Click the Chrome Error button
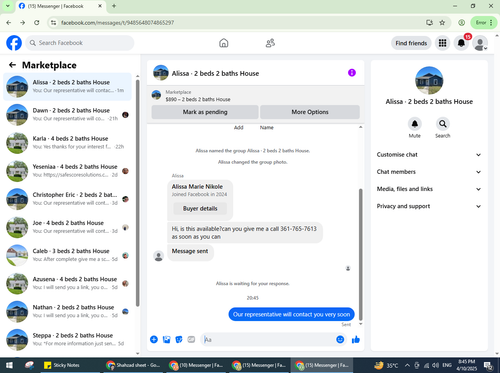 click(x=484, y=23)
